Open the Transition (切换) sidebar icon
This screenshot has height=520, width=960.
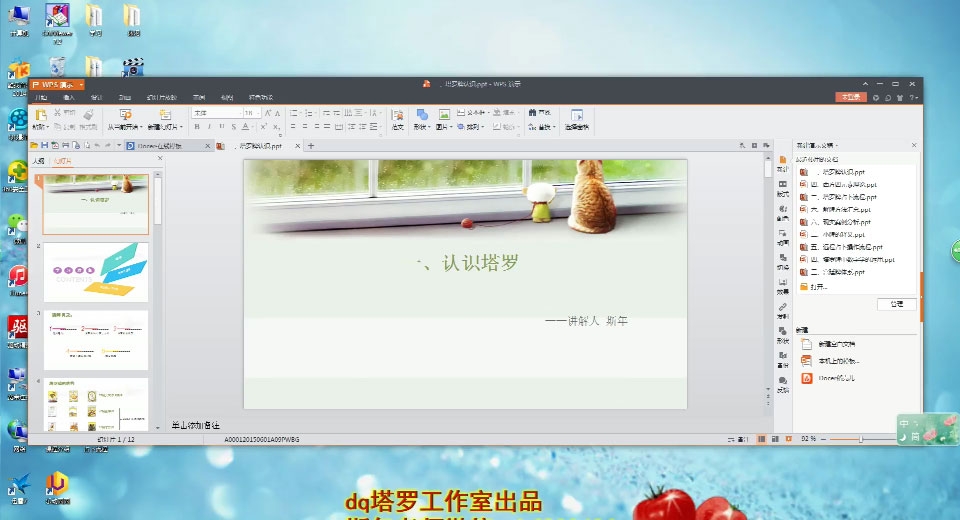click(x=782, y=262)
